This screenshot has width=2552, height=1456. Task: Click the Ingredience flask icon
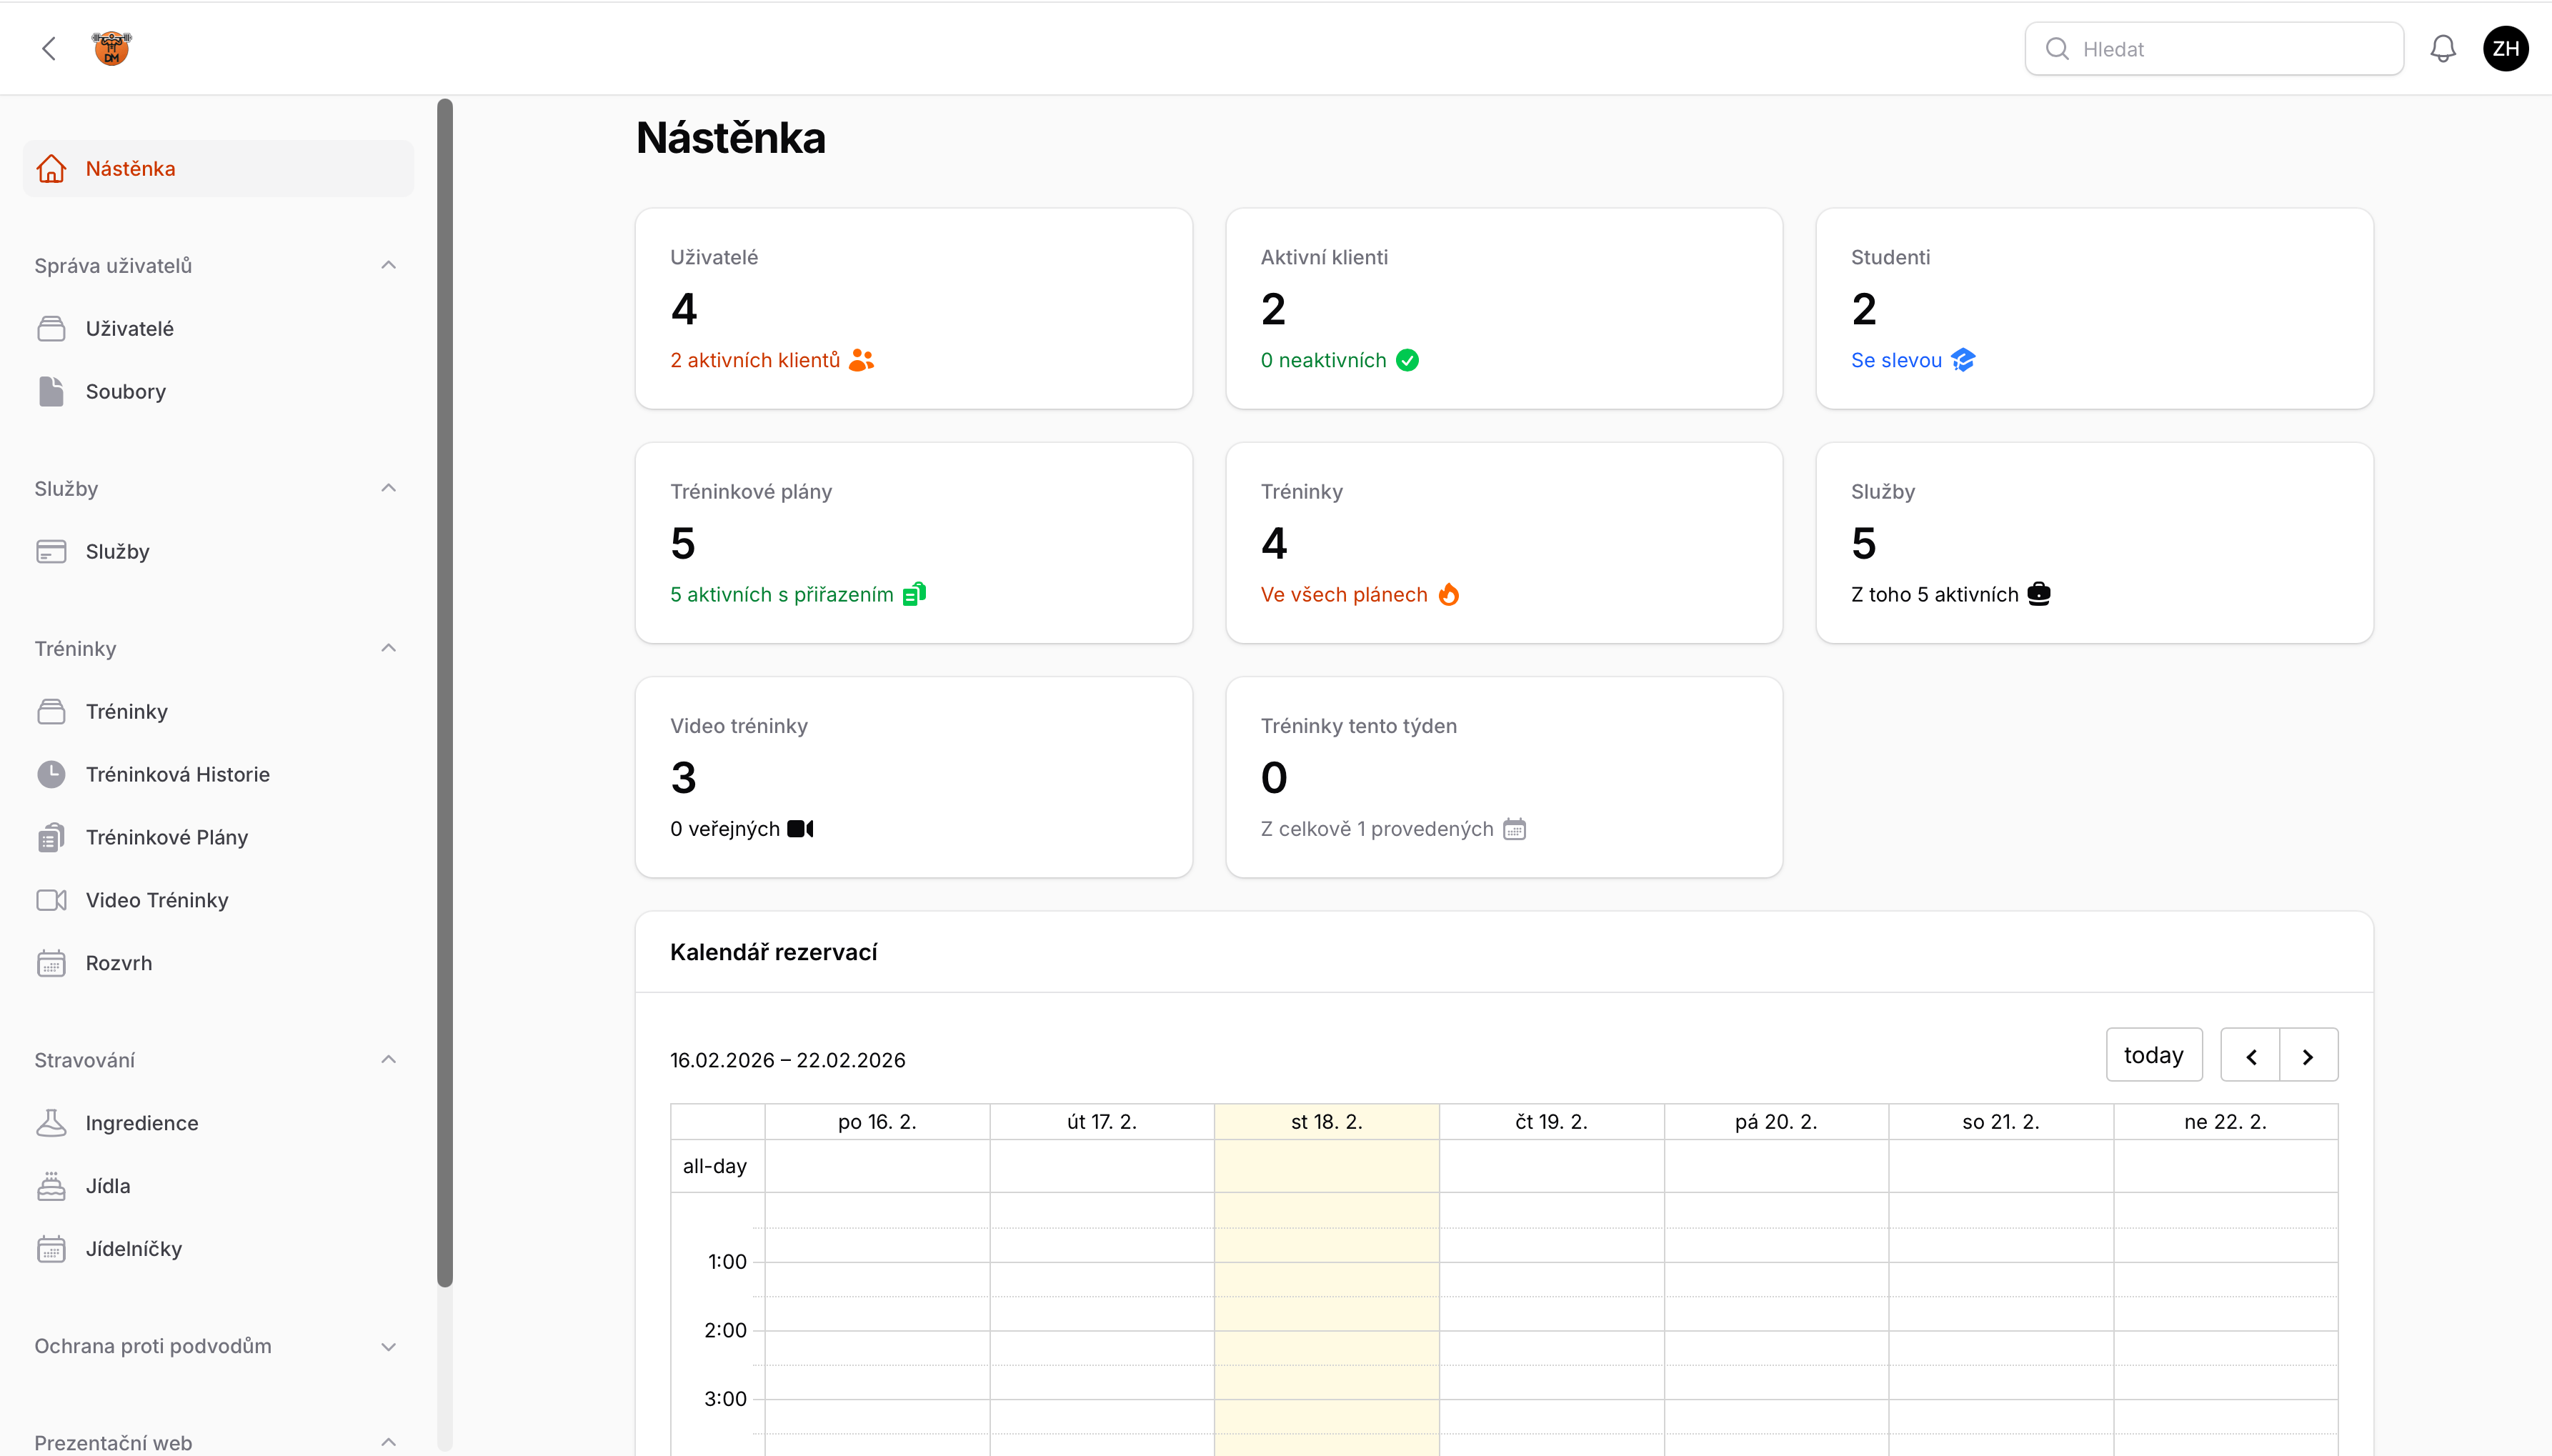(x=51, y=1123)
